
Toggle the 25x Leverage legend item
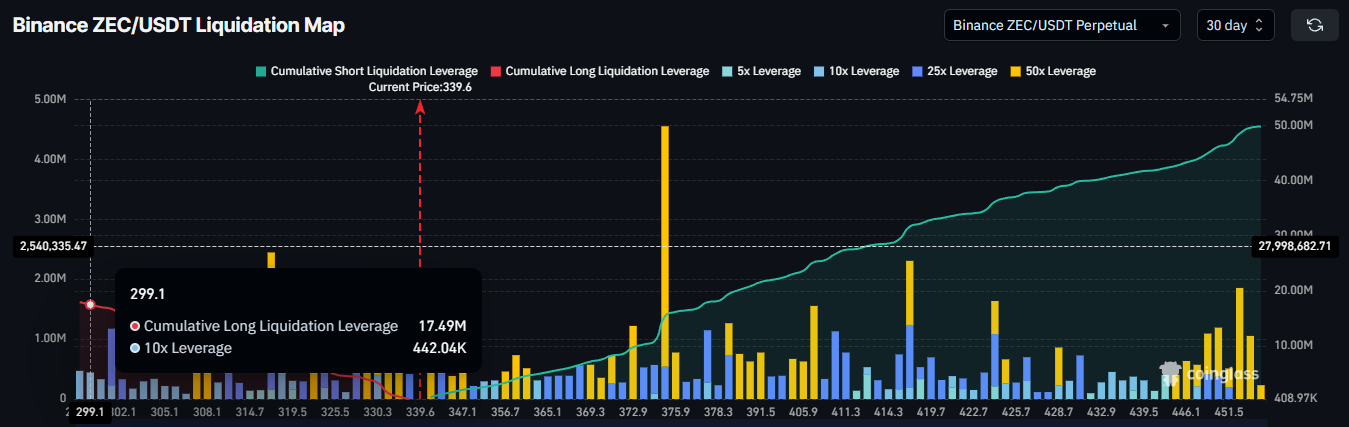[955, 71]
